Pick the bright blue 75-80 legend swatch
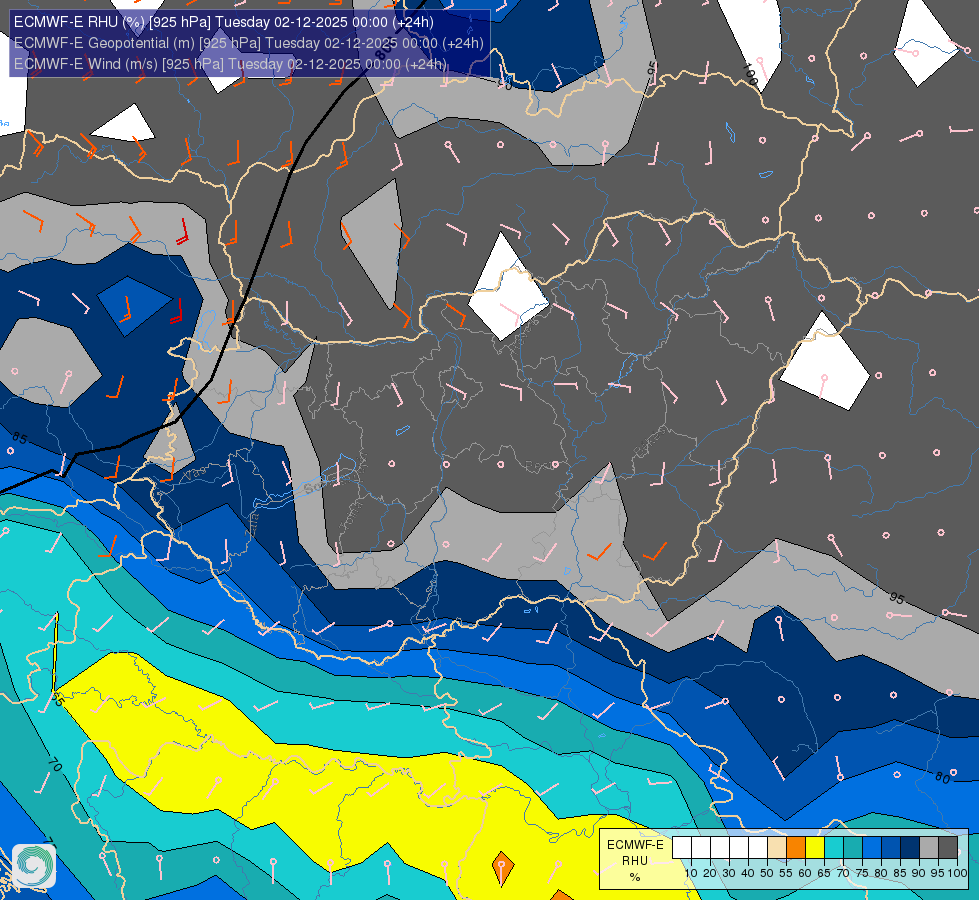This screenshot has width=979, height=900. (872, 848)
